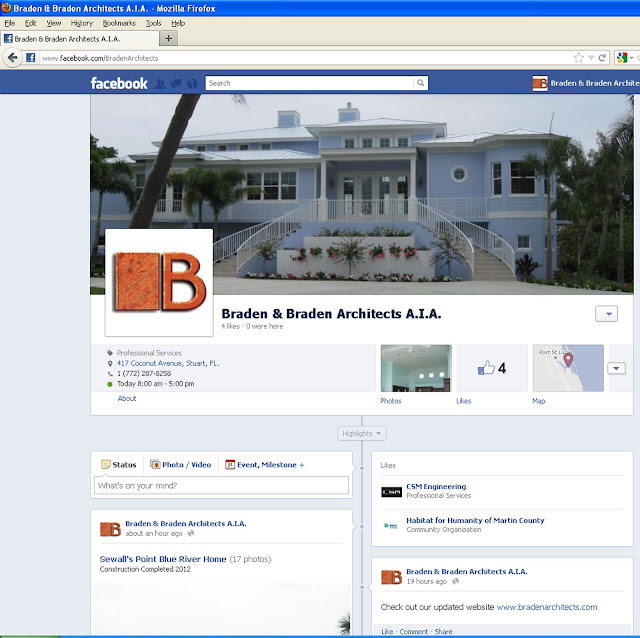Image resolution: width=640 pixels, height=638 pixels.
Task: Click the search magnifier button
Action: (x=420, y=83)
